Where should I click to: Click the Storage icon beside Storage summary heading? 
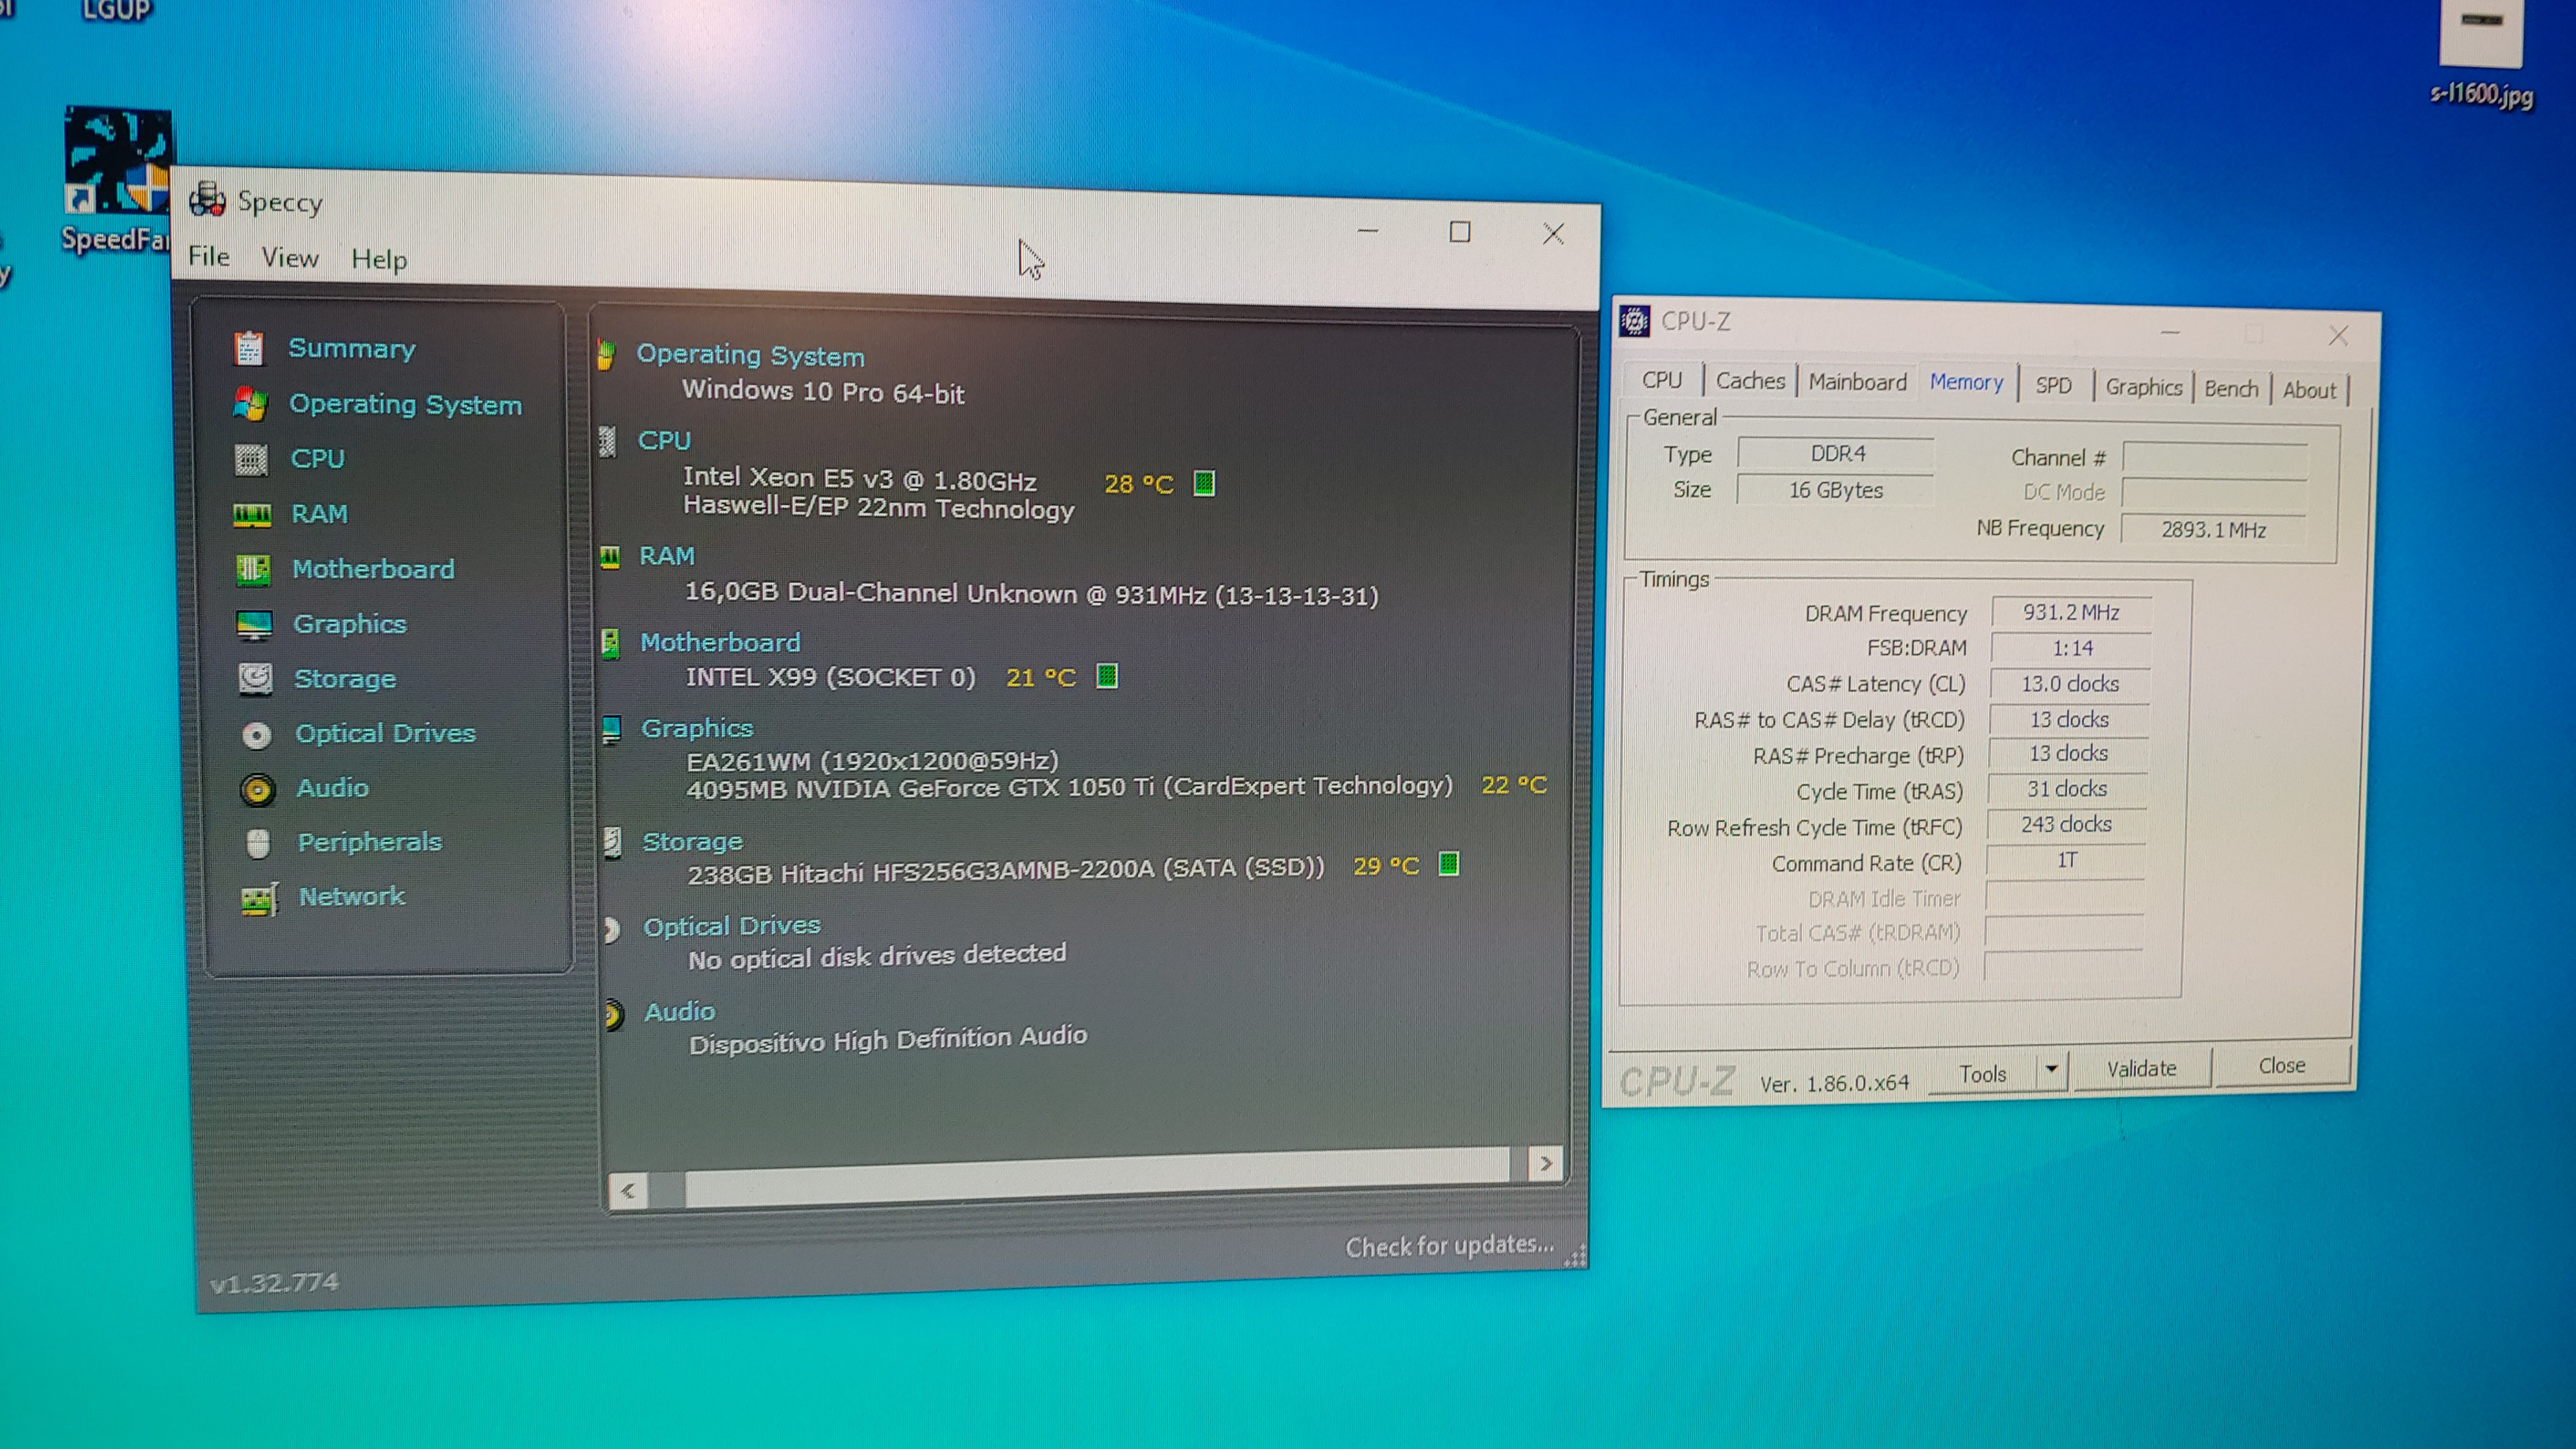[613, 842]
